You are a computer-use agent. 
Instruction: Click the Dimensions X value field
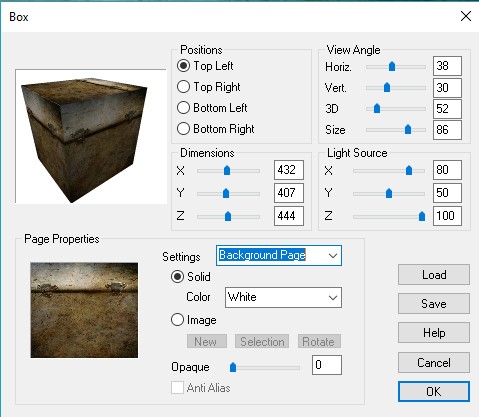(289, 170)
